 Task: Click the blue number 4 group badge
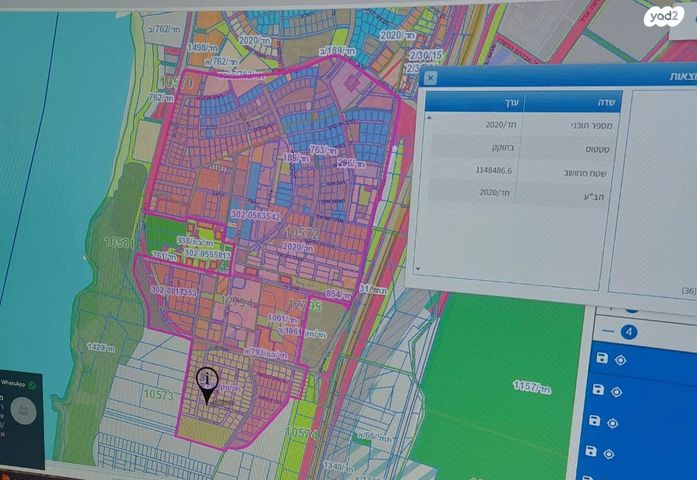tap(629, 332)
